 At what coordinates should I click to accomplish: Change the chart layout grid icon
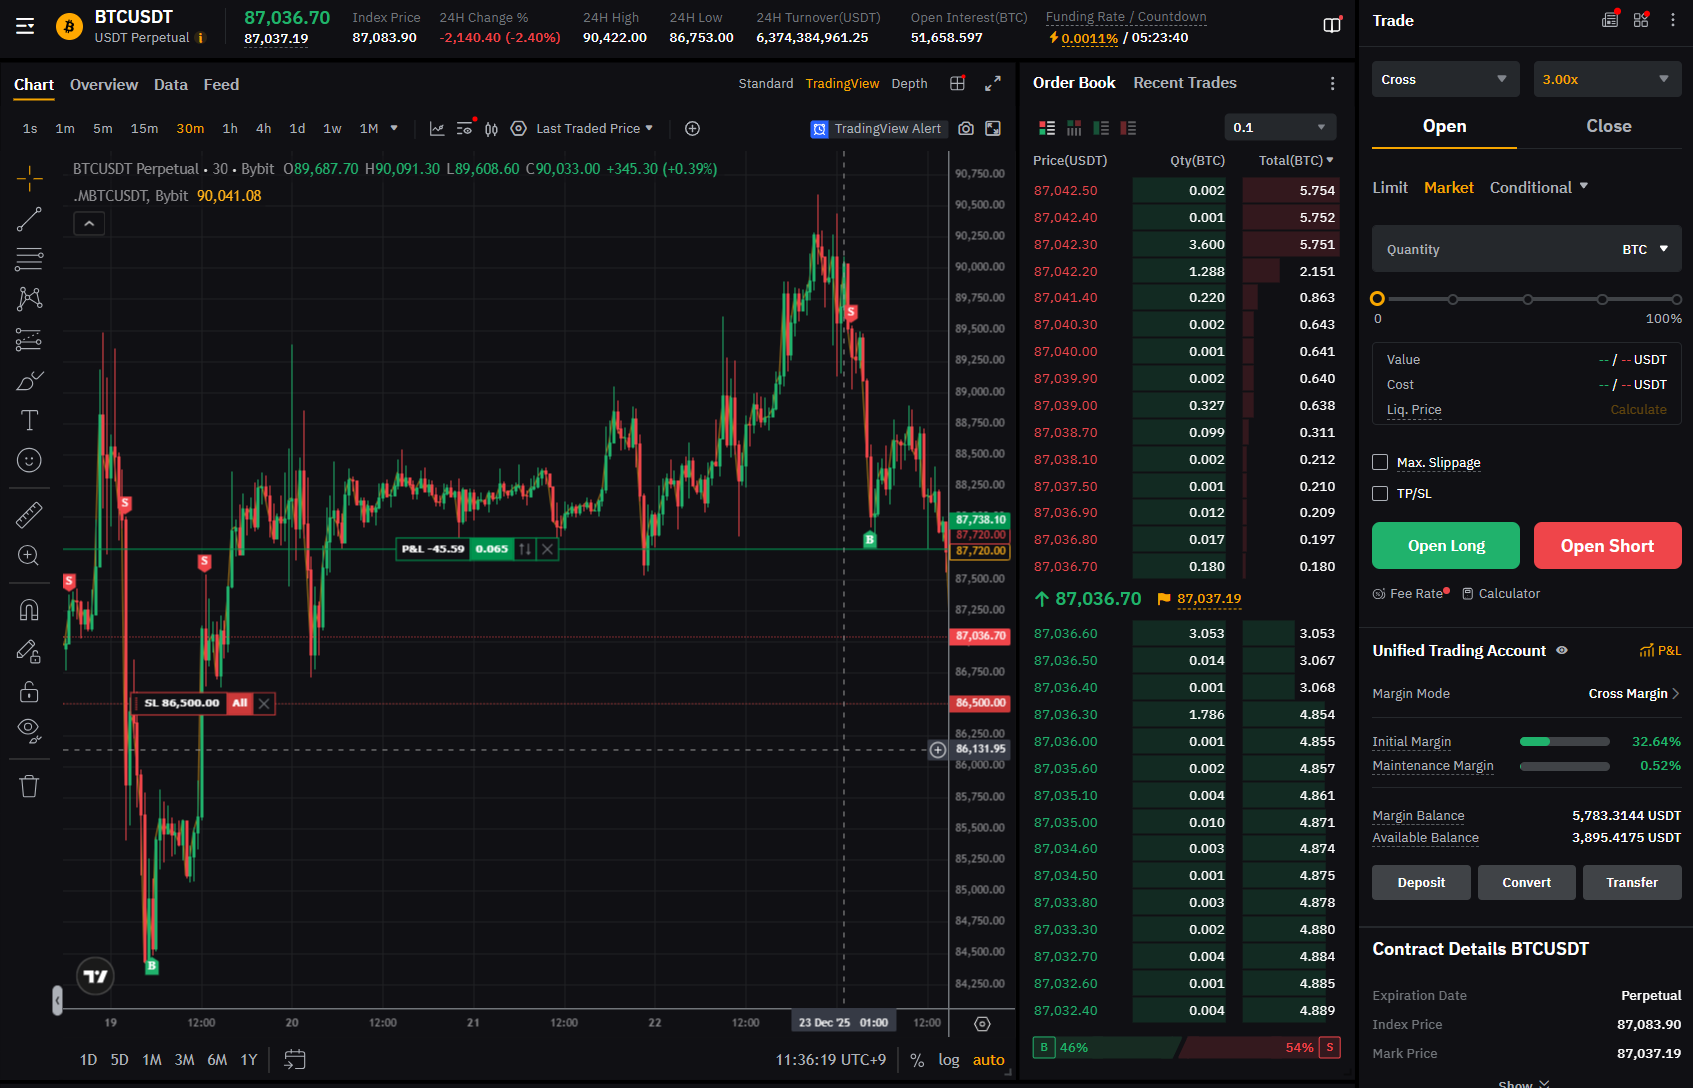[x=957, y=83]
